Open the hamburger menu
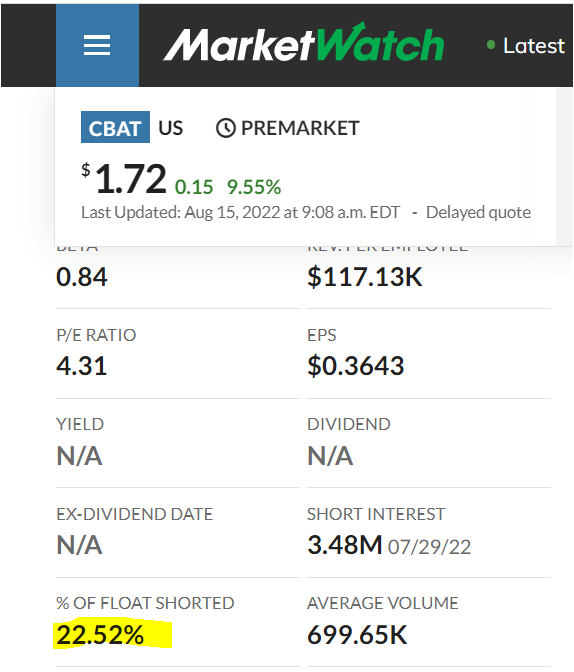Screen dimensions: 574x672 (x=97, y=45)
